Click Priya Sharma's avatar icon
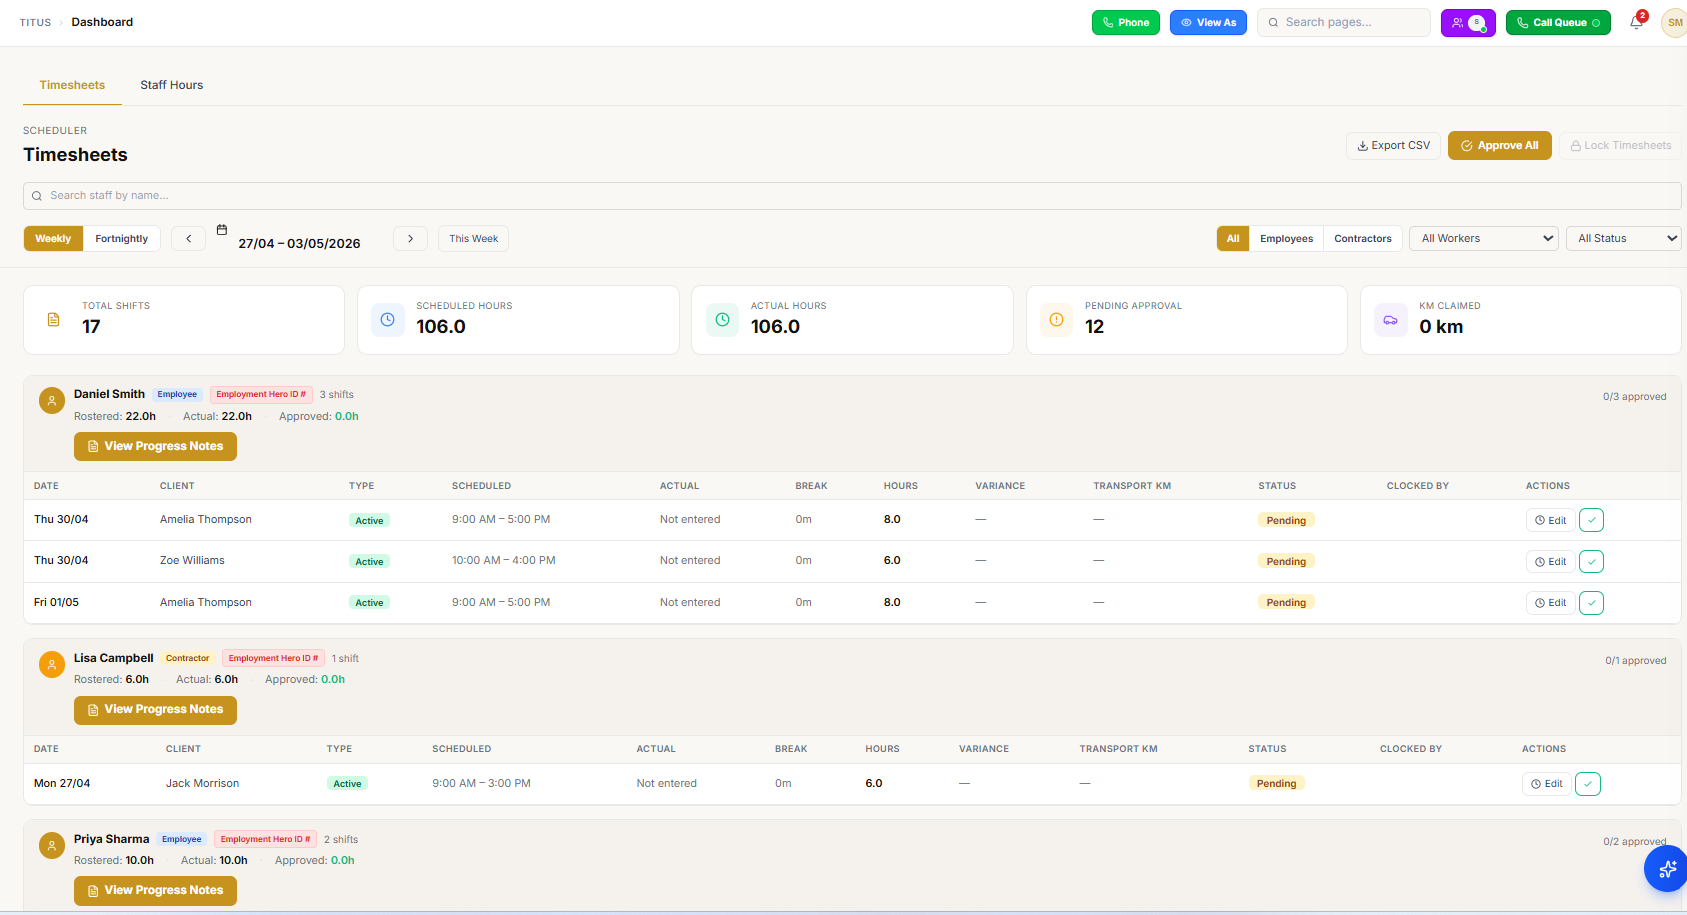 pyautogui.click(x=52, y=846)
